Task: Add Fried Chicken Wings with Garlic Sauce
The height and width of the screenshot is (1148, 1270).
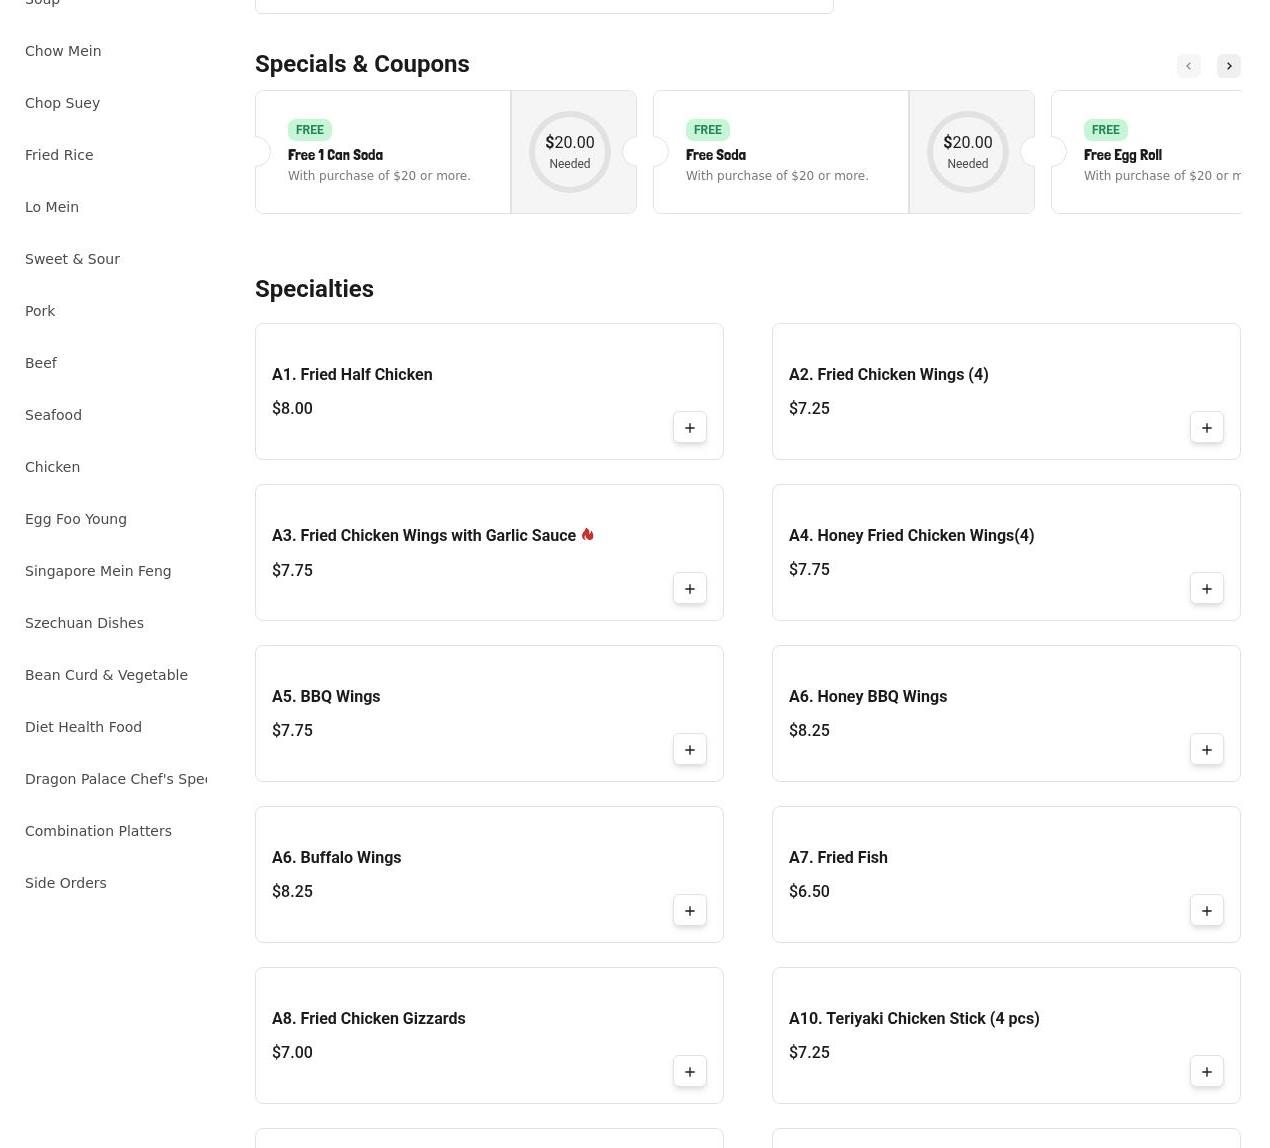Action: [689, 589]
